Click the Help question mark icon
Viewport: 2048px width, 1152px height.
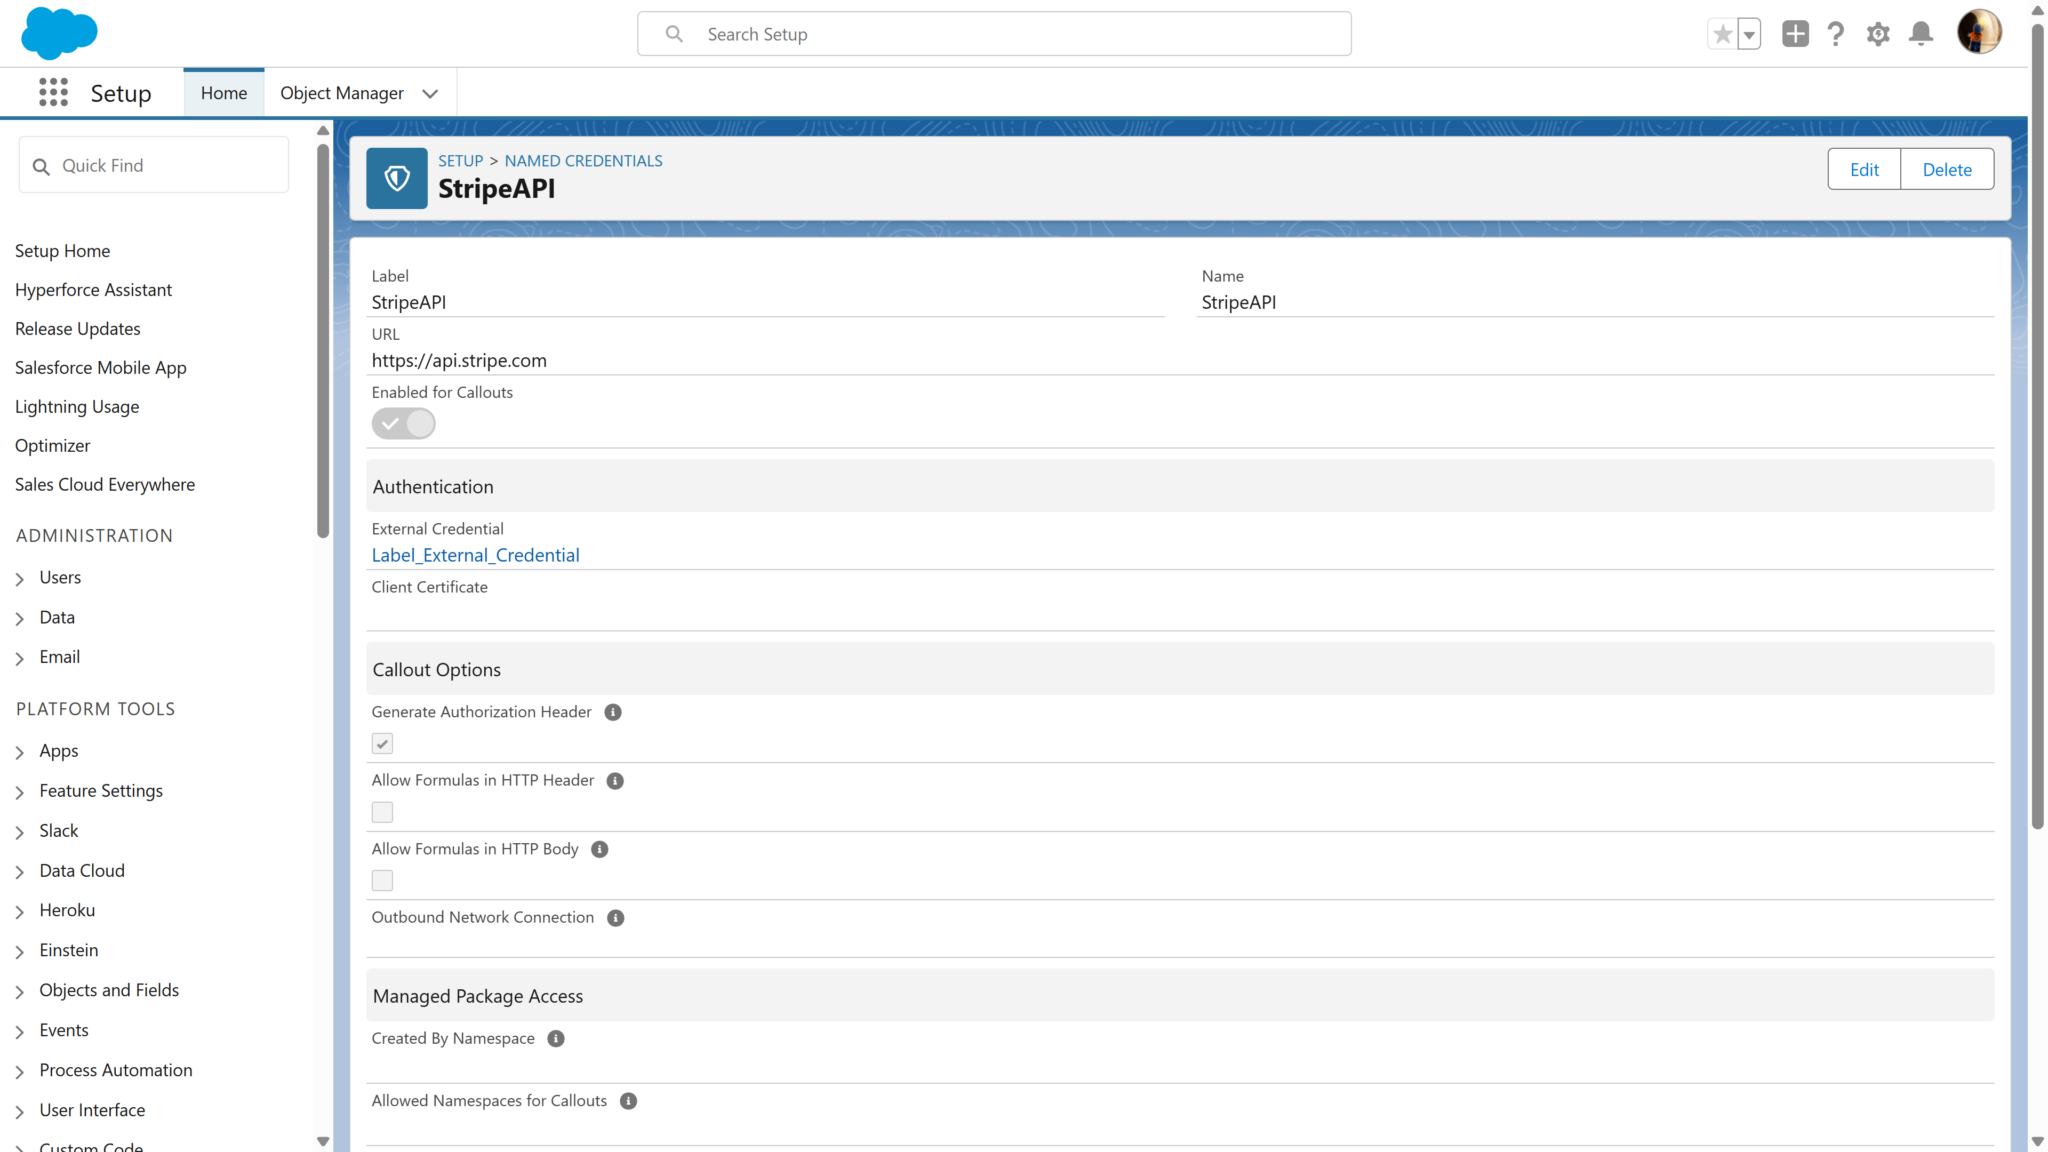coord(1835,34)
